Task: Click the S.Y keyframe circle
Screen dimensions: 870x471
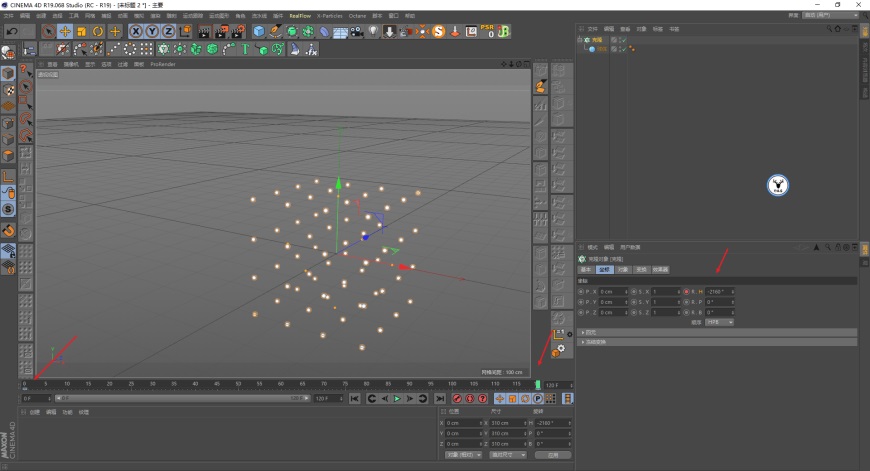Action: (634, 302)
